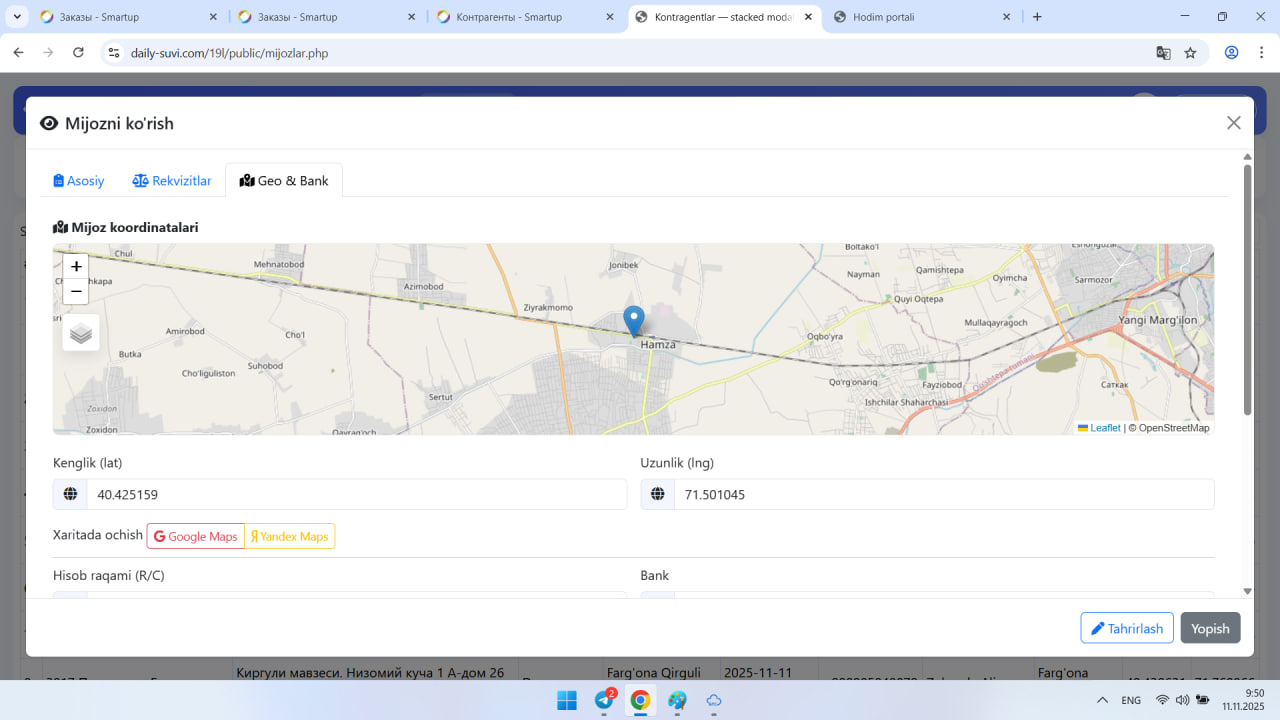Click the Mijoz koordinatalari heading
Image resolution: width=1280 pixels, height=720 pixels.
pyautogui.click(x=126, y=227)
